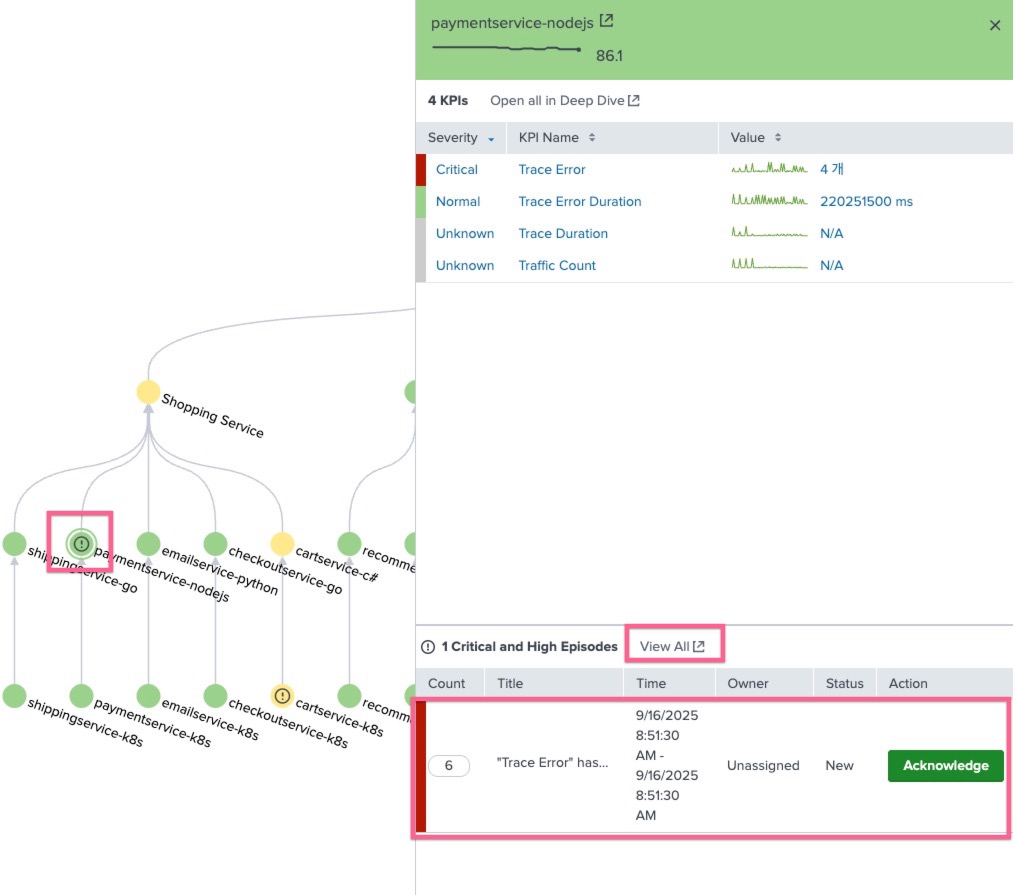Select the Shopping Service node

coord(148,392)
